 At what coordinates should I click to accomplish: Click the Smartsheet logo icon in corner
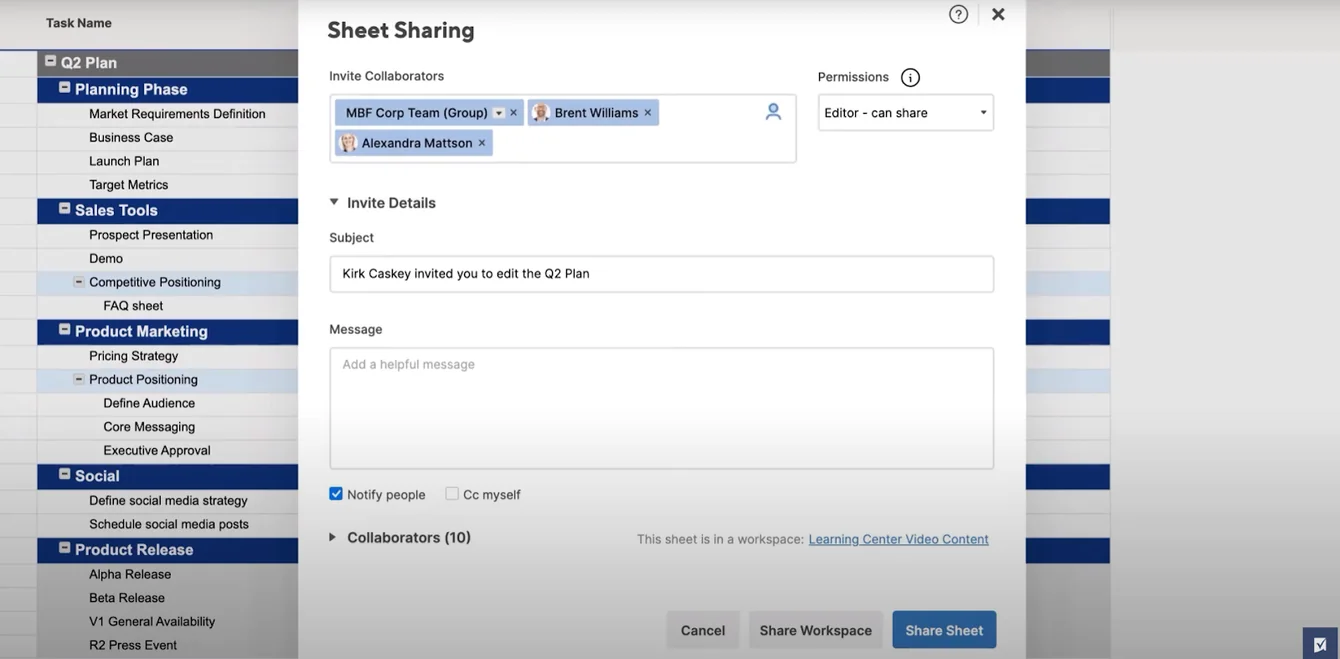click(x=1320, y=644)
